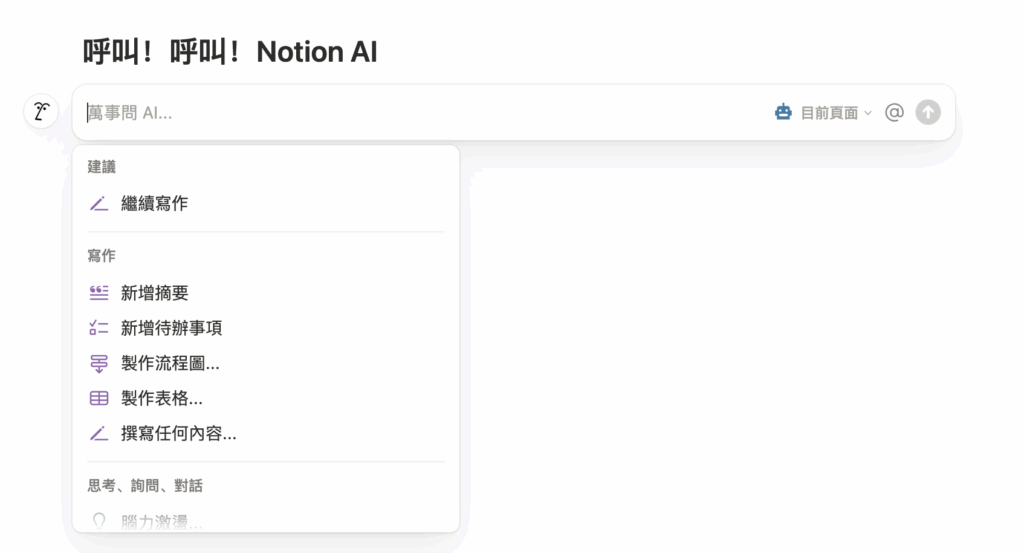Screen dimensions: 1024x553
Task: Select 撰寫任何內容... from the list
Action: [178, 434]
